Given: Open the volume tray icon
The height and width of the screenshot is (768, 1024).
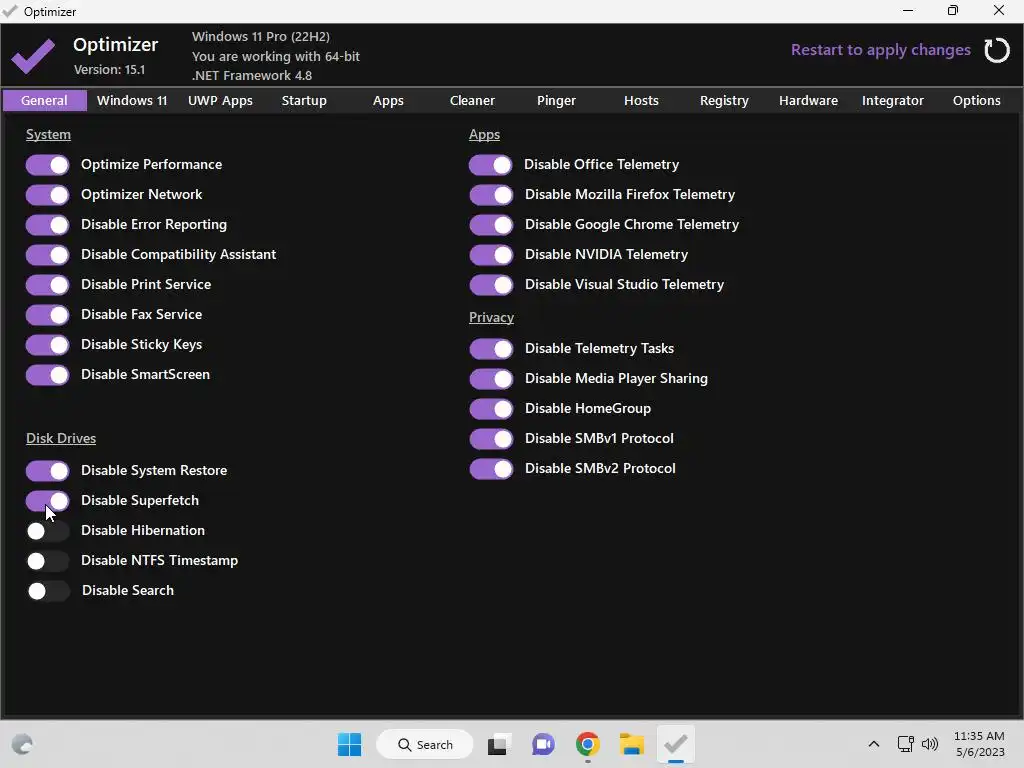Looking at the screenshot, I should (929, 744).
